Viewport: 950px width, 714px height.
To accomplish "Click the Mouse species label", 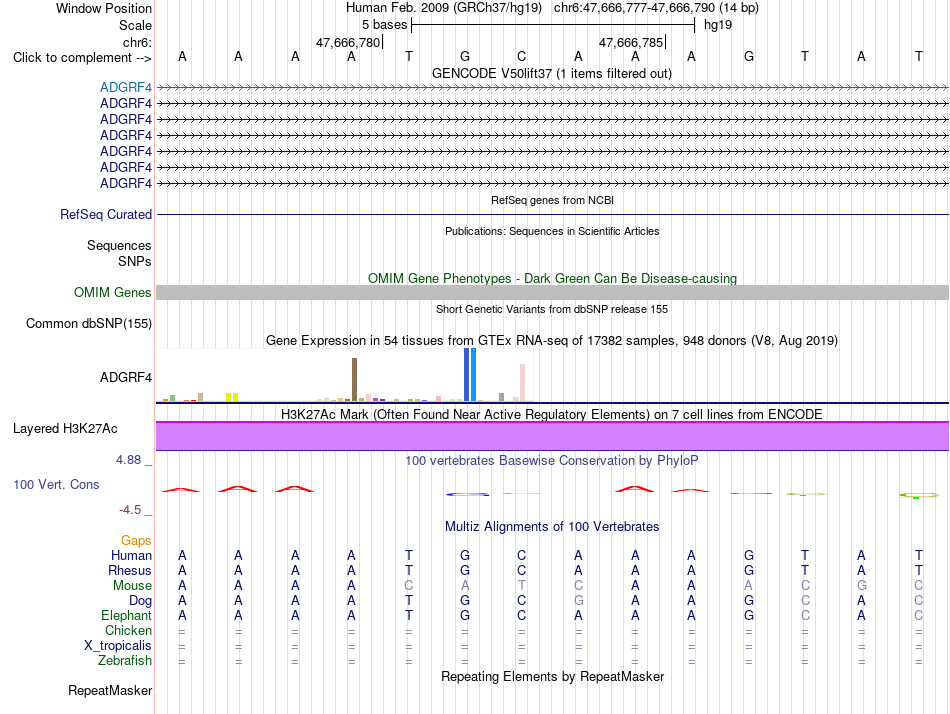I will 132,586.
